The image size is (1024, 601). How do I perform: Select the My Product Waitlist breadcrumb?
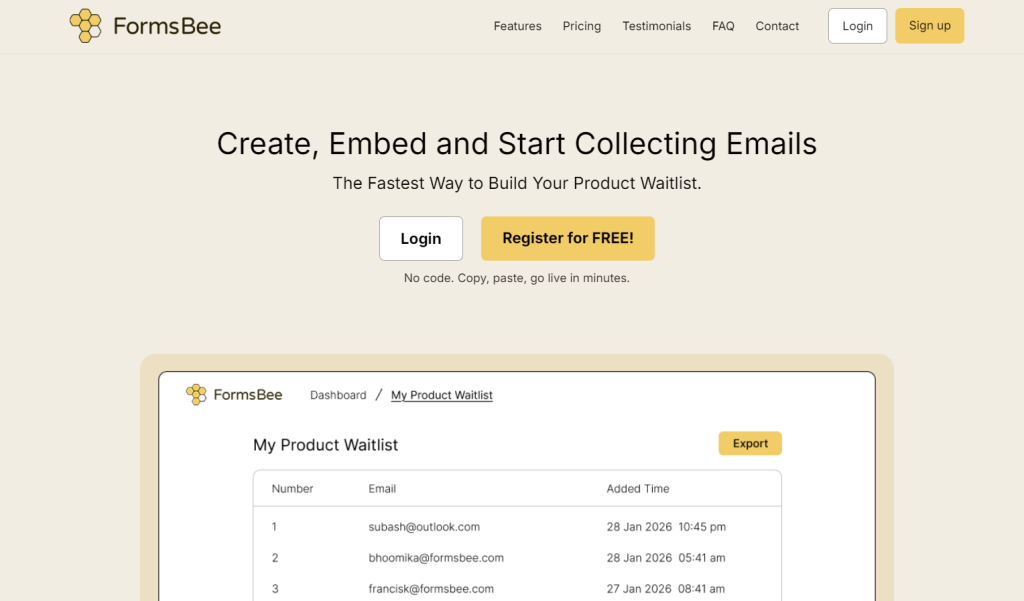441,395
